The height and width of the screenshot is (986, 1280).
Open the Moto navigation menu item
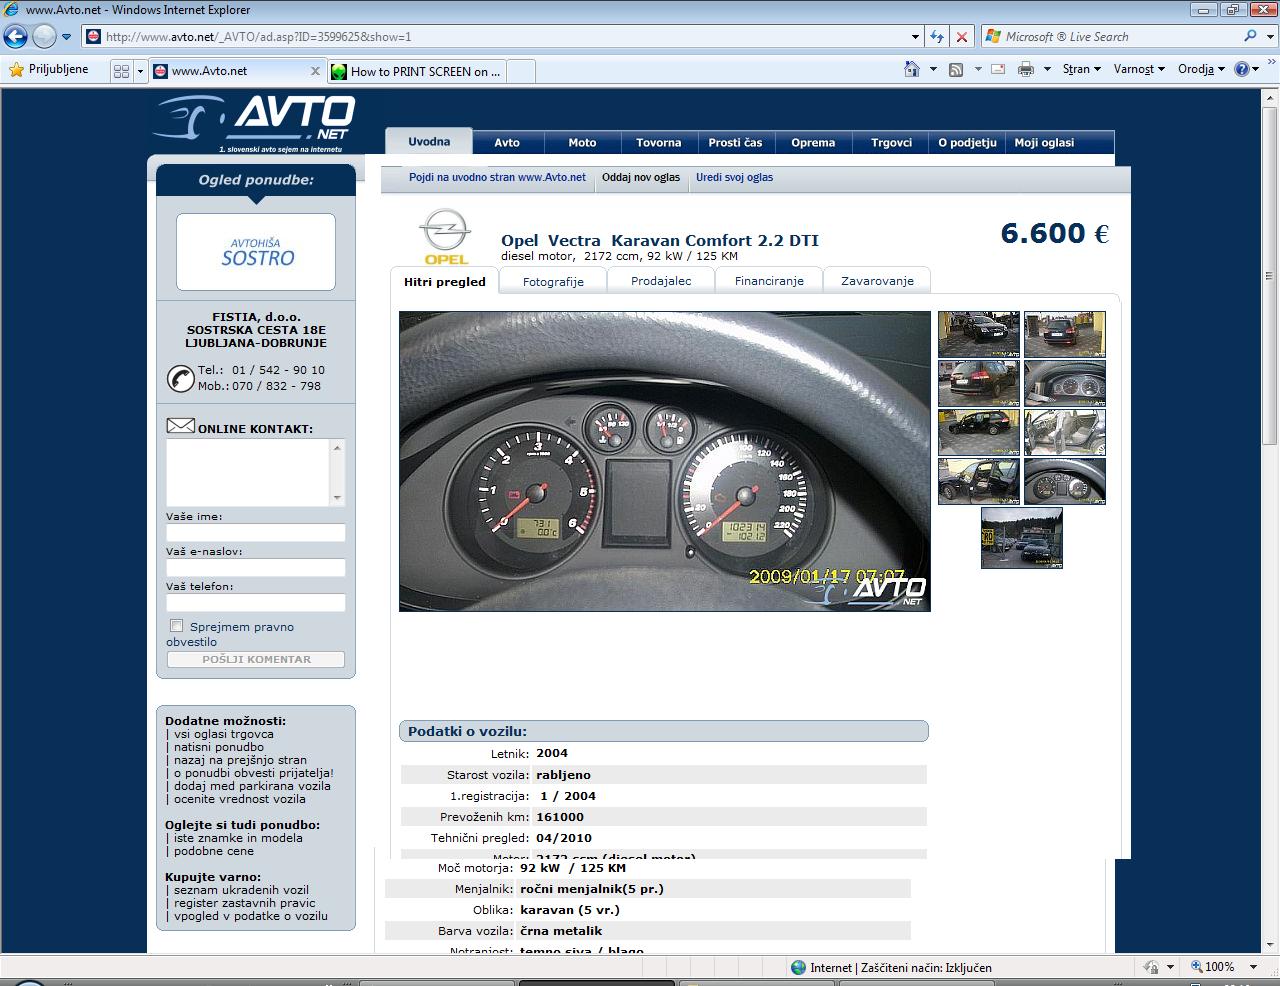(582, 143)
